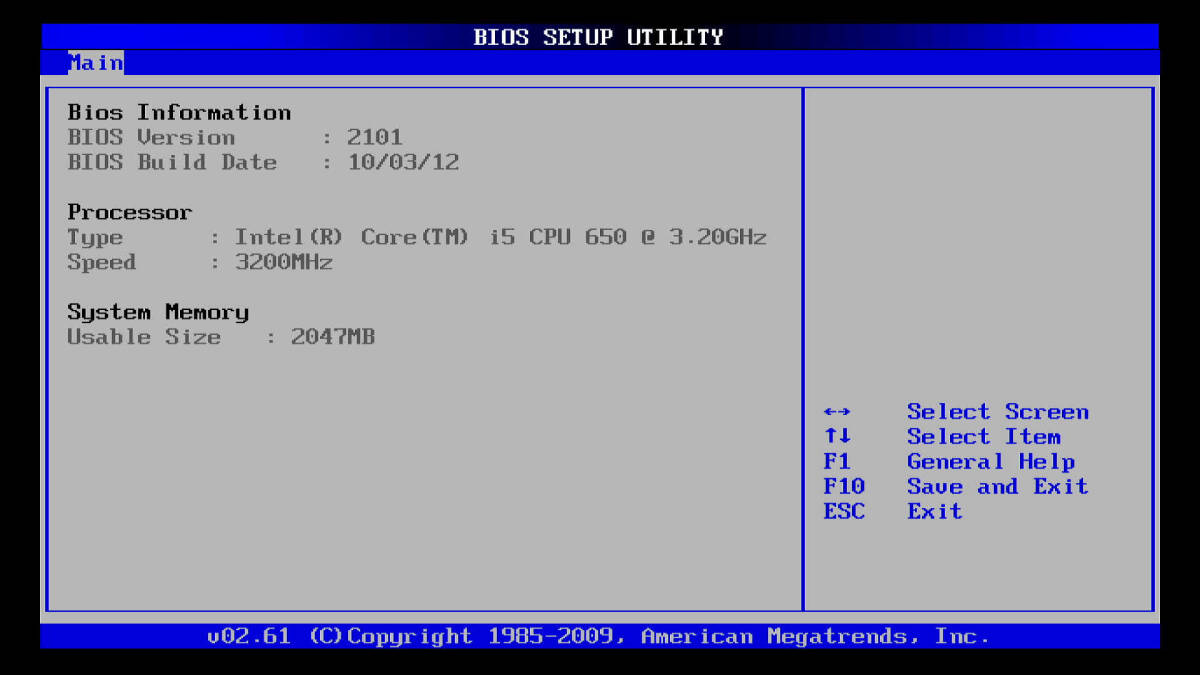The image size is (1200, 675).
Task: Click the Exit help text
Action: pyautogui.click(x=935, y=511)
